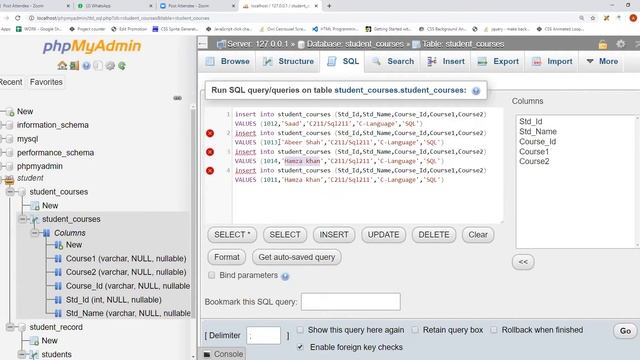Run the query with Go button
Image resolution: width=640 pixels, height=360 pixels.
[625, 331]
